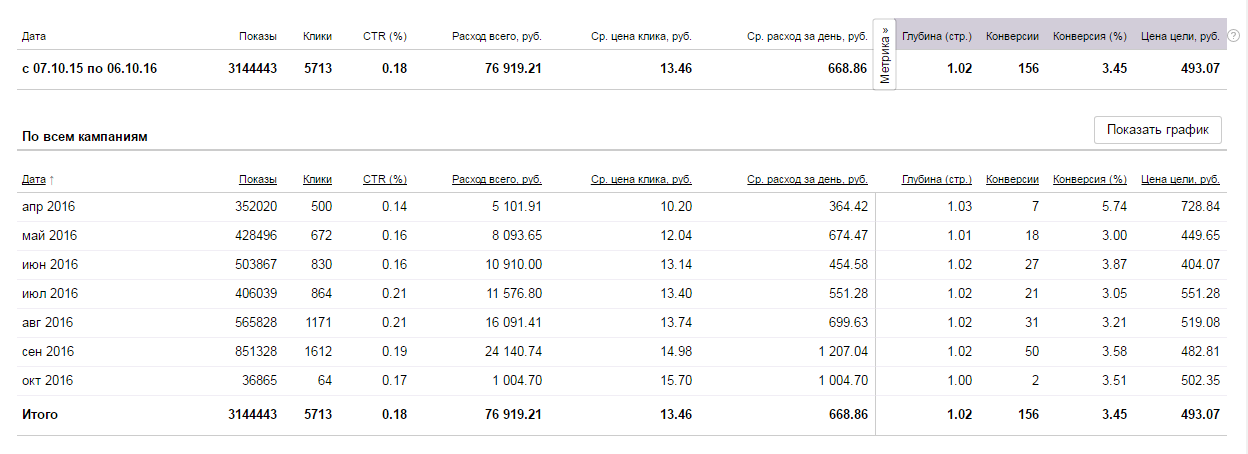Sort by Расход всего, руб. header
The width and height of the screenshot is (1248, 454).
click(497, 180)
